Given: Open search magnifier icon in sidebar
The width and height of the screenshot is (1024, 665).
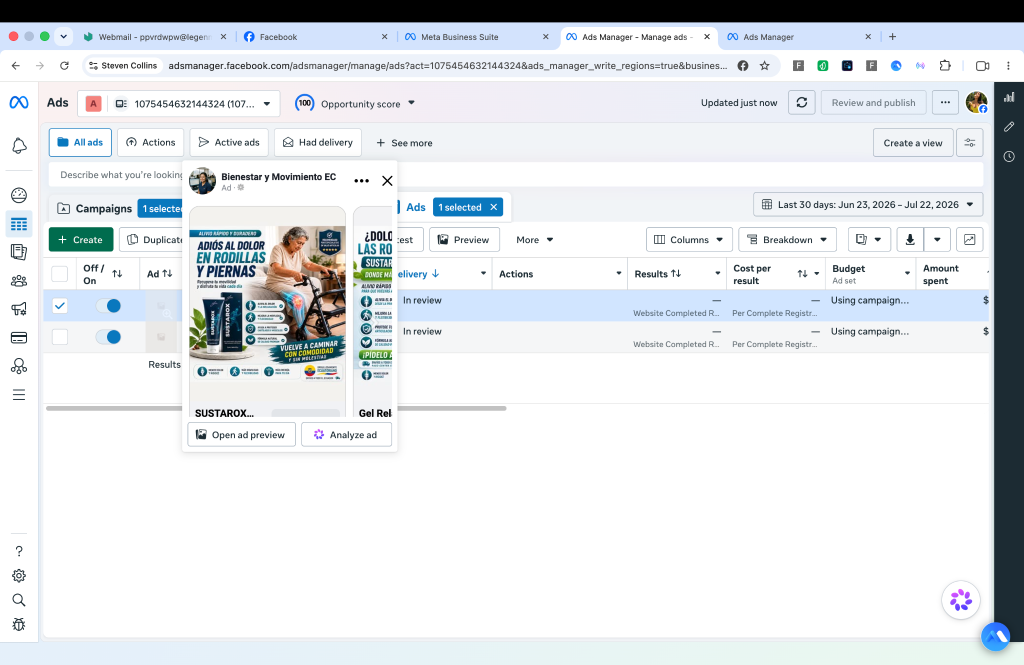Looking at the screenshot, I should point(19,600).
